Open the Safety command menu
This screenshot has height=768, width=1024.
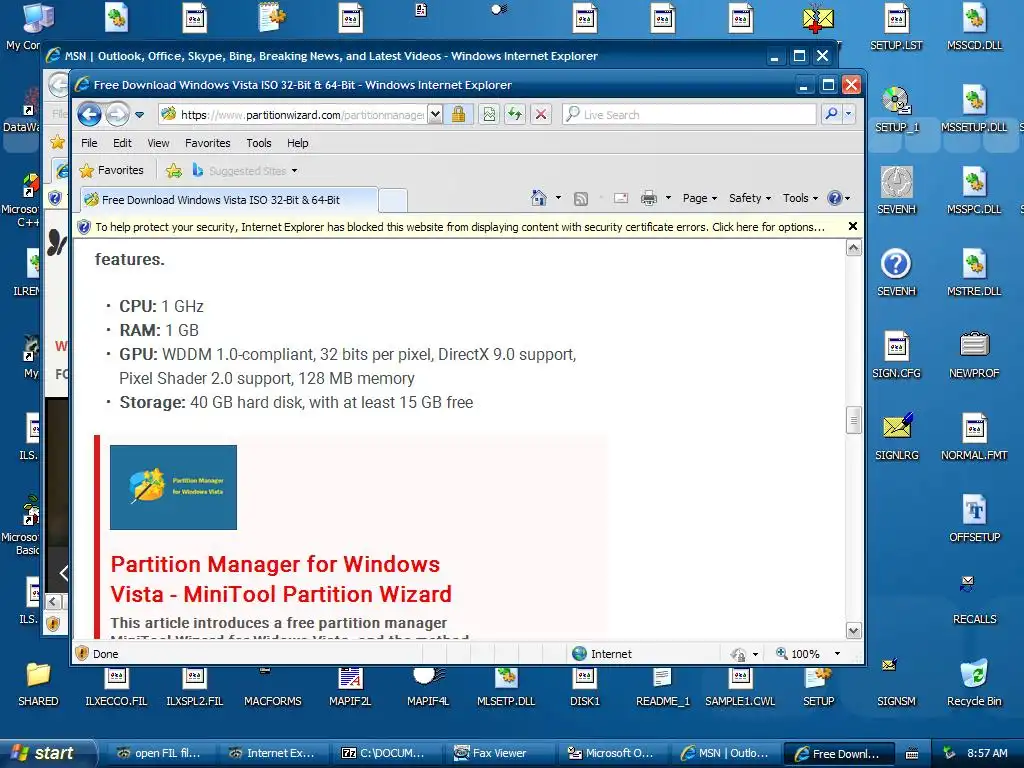750,198
